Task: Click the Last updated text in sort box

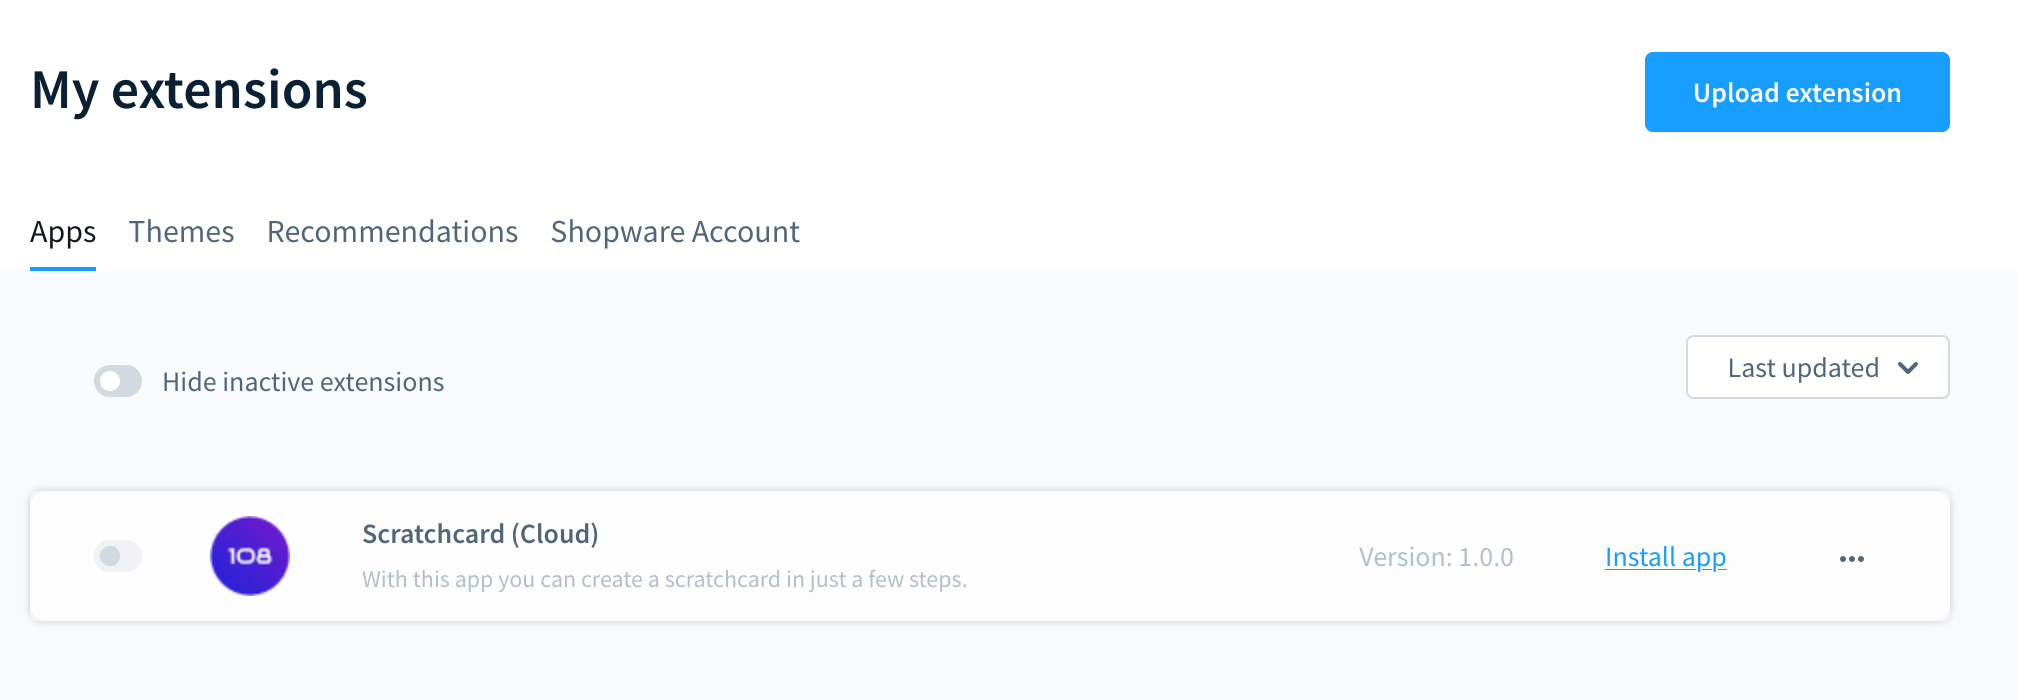Action: (1803, 368)
